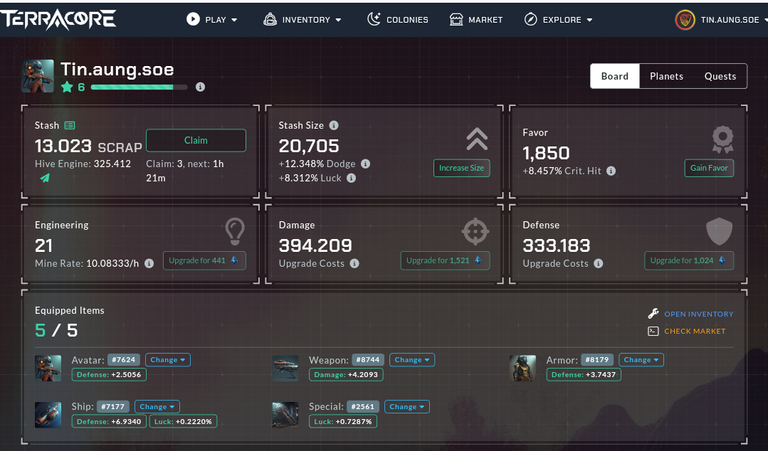Click the Crit. Hit info icon
Viewport: 768px width, 451px height.
[611, 171]
